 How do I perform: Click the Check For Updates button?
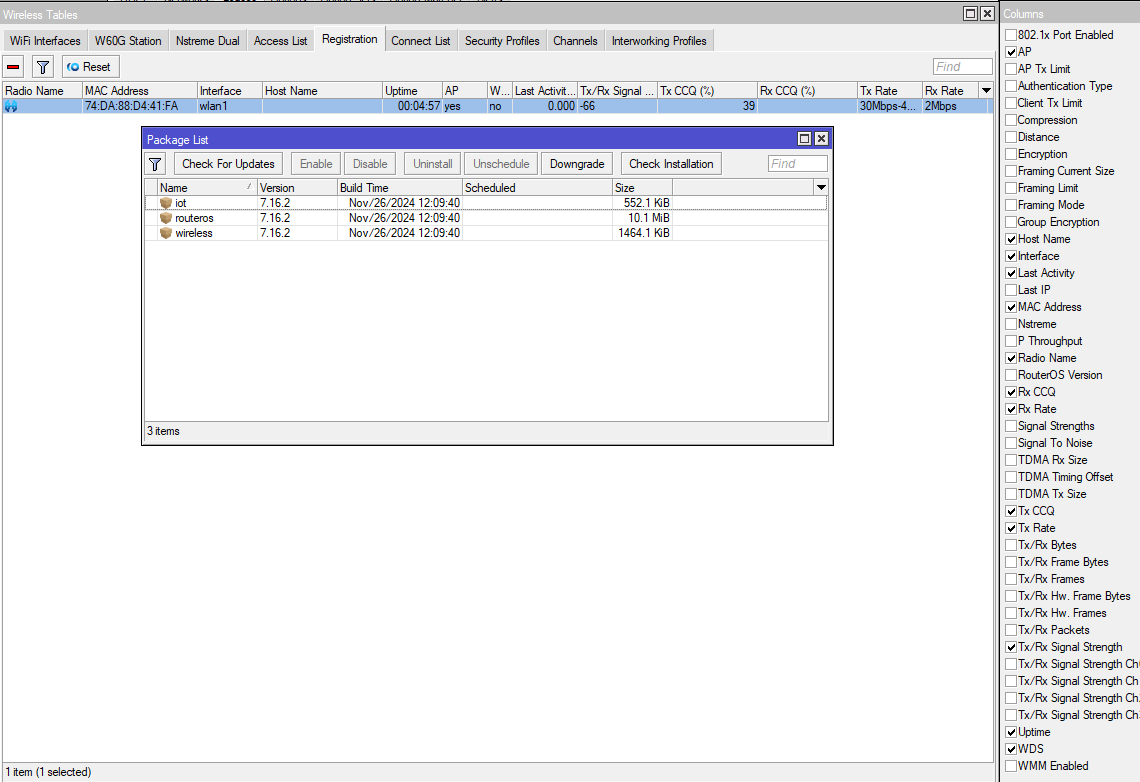[228, 164]
